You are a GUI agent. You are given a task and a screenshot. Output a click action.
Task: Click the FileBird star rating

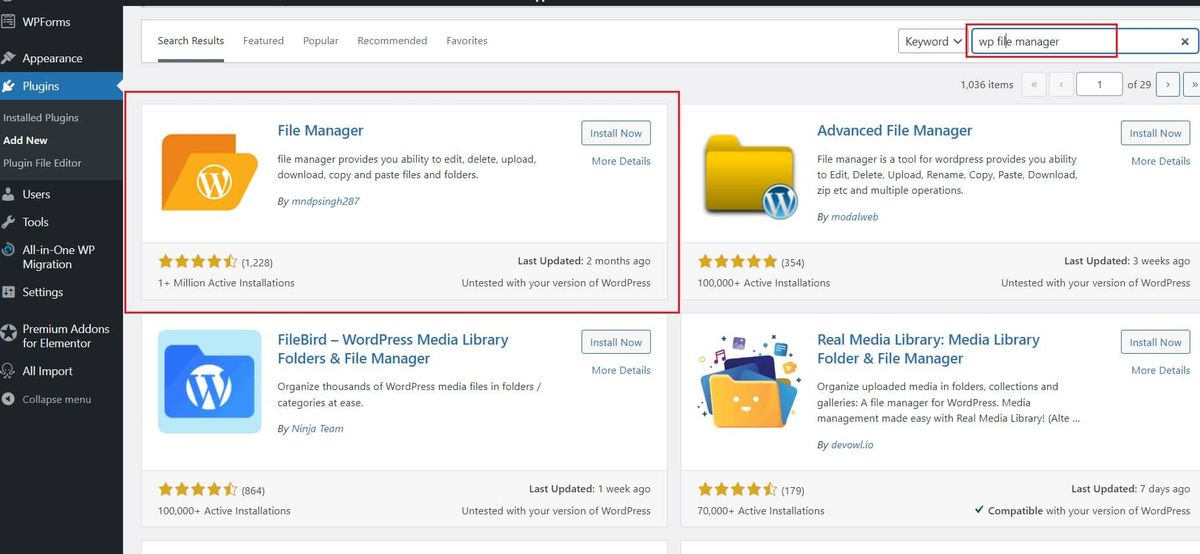(x=198, y=490)
